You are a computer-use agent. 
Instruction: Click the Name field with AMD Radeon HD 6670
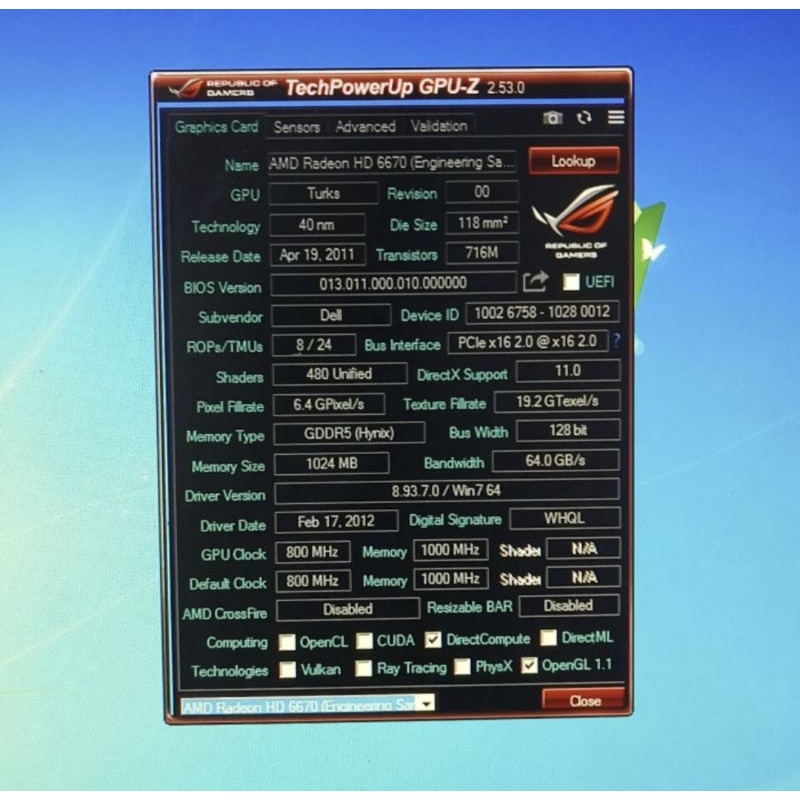[x=392, y=163]
